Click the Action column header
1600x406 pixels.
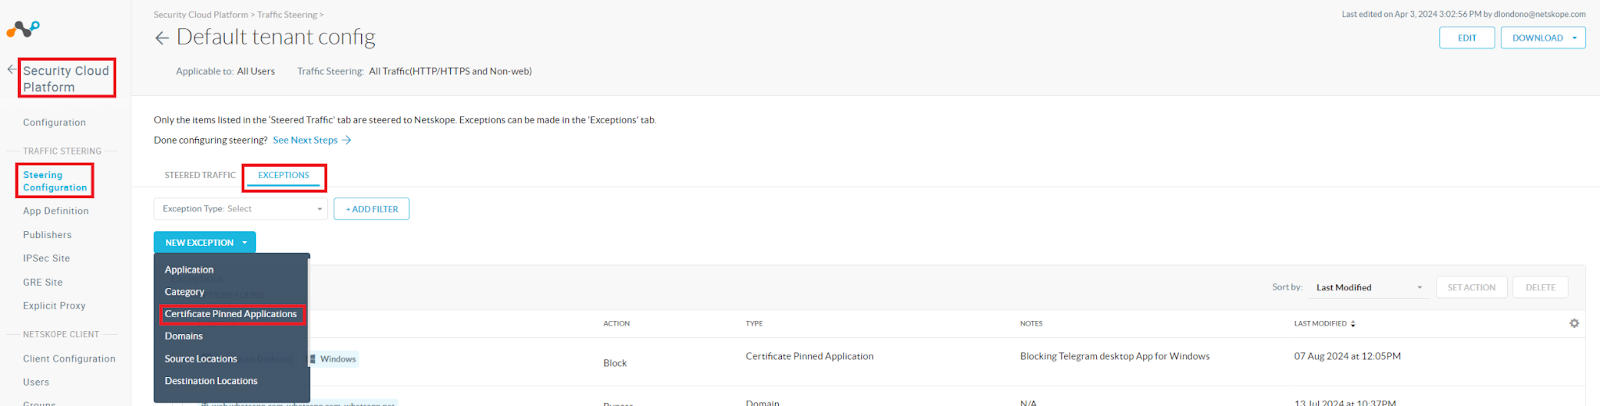[616, 324]
